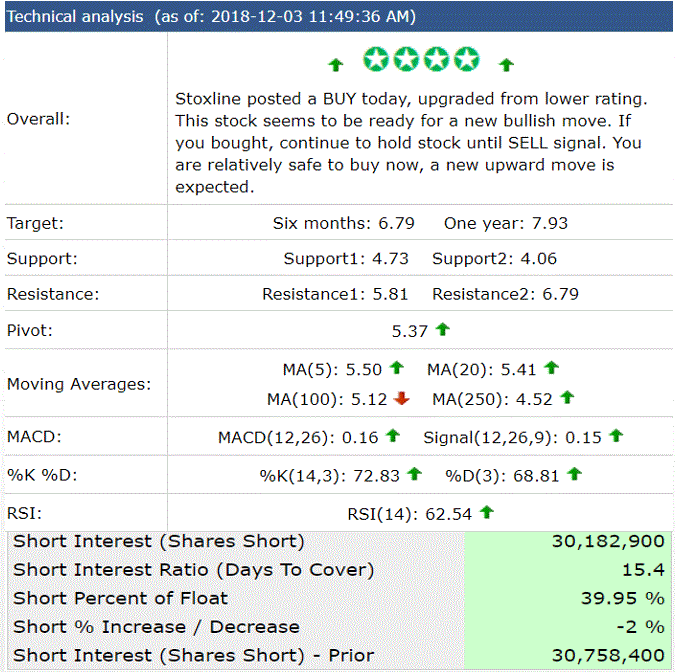
Task: Click the second green star rating icon
Action: 406,59
